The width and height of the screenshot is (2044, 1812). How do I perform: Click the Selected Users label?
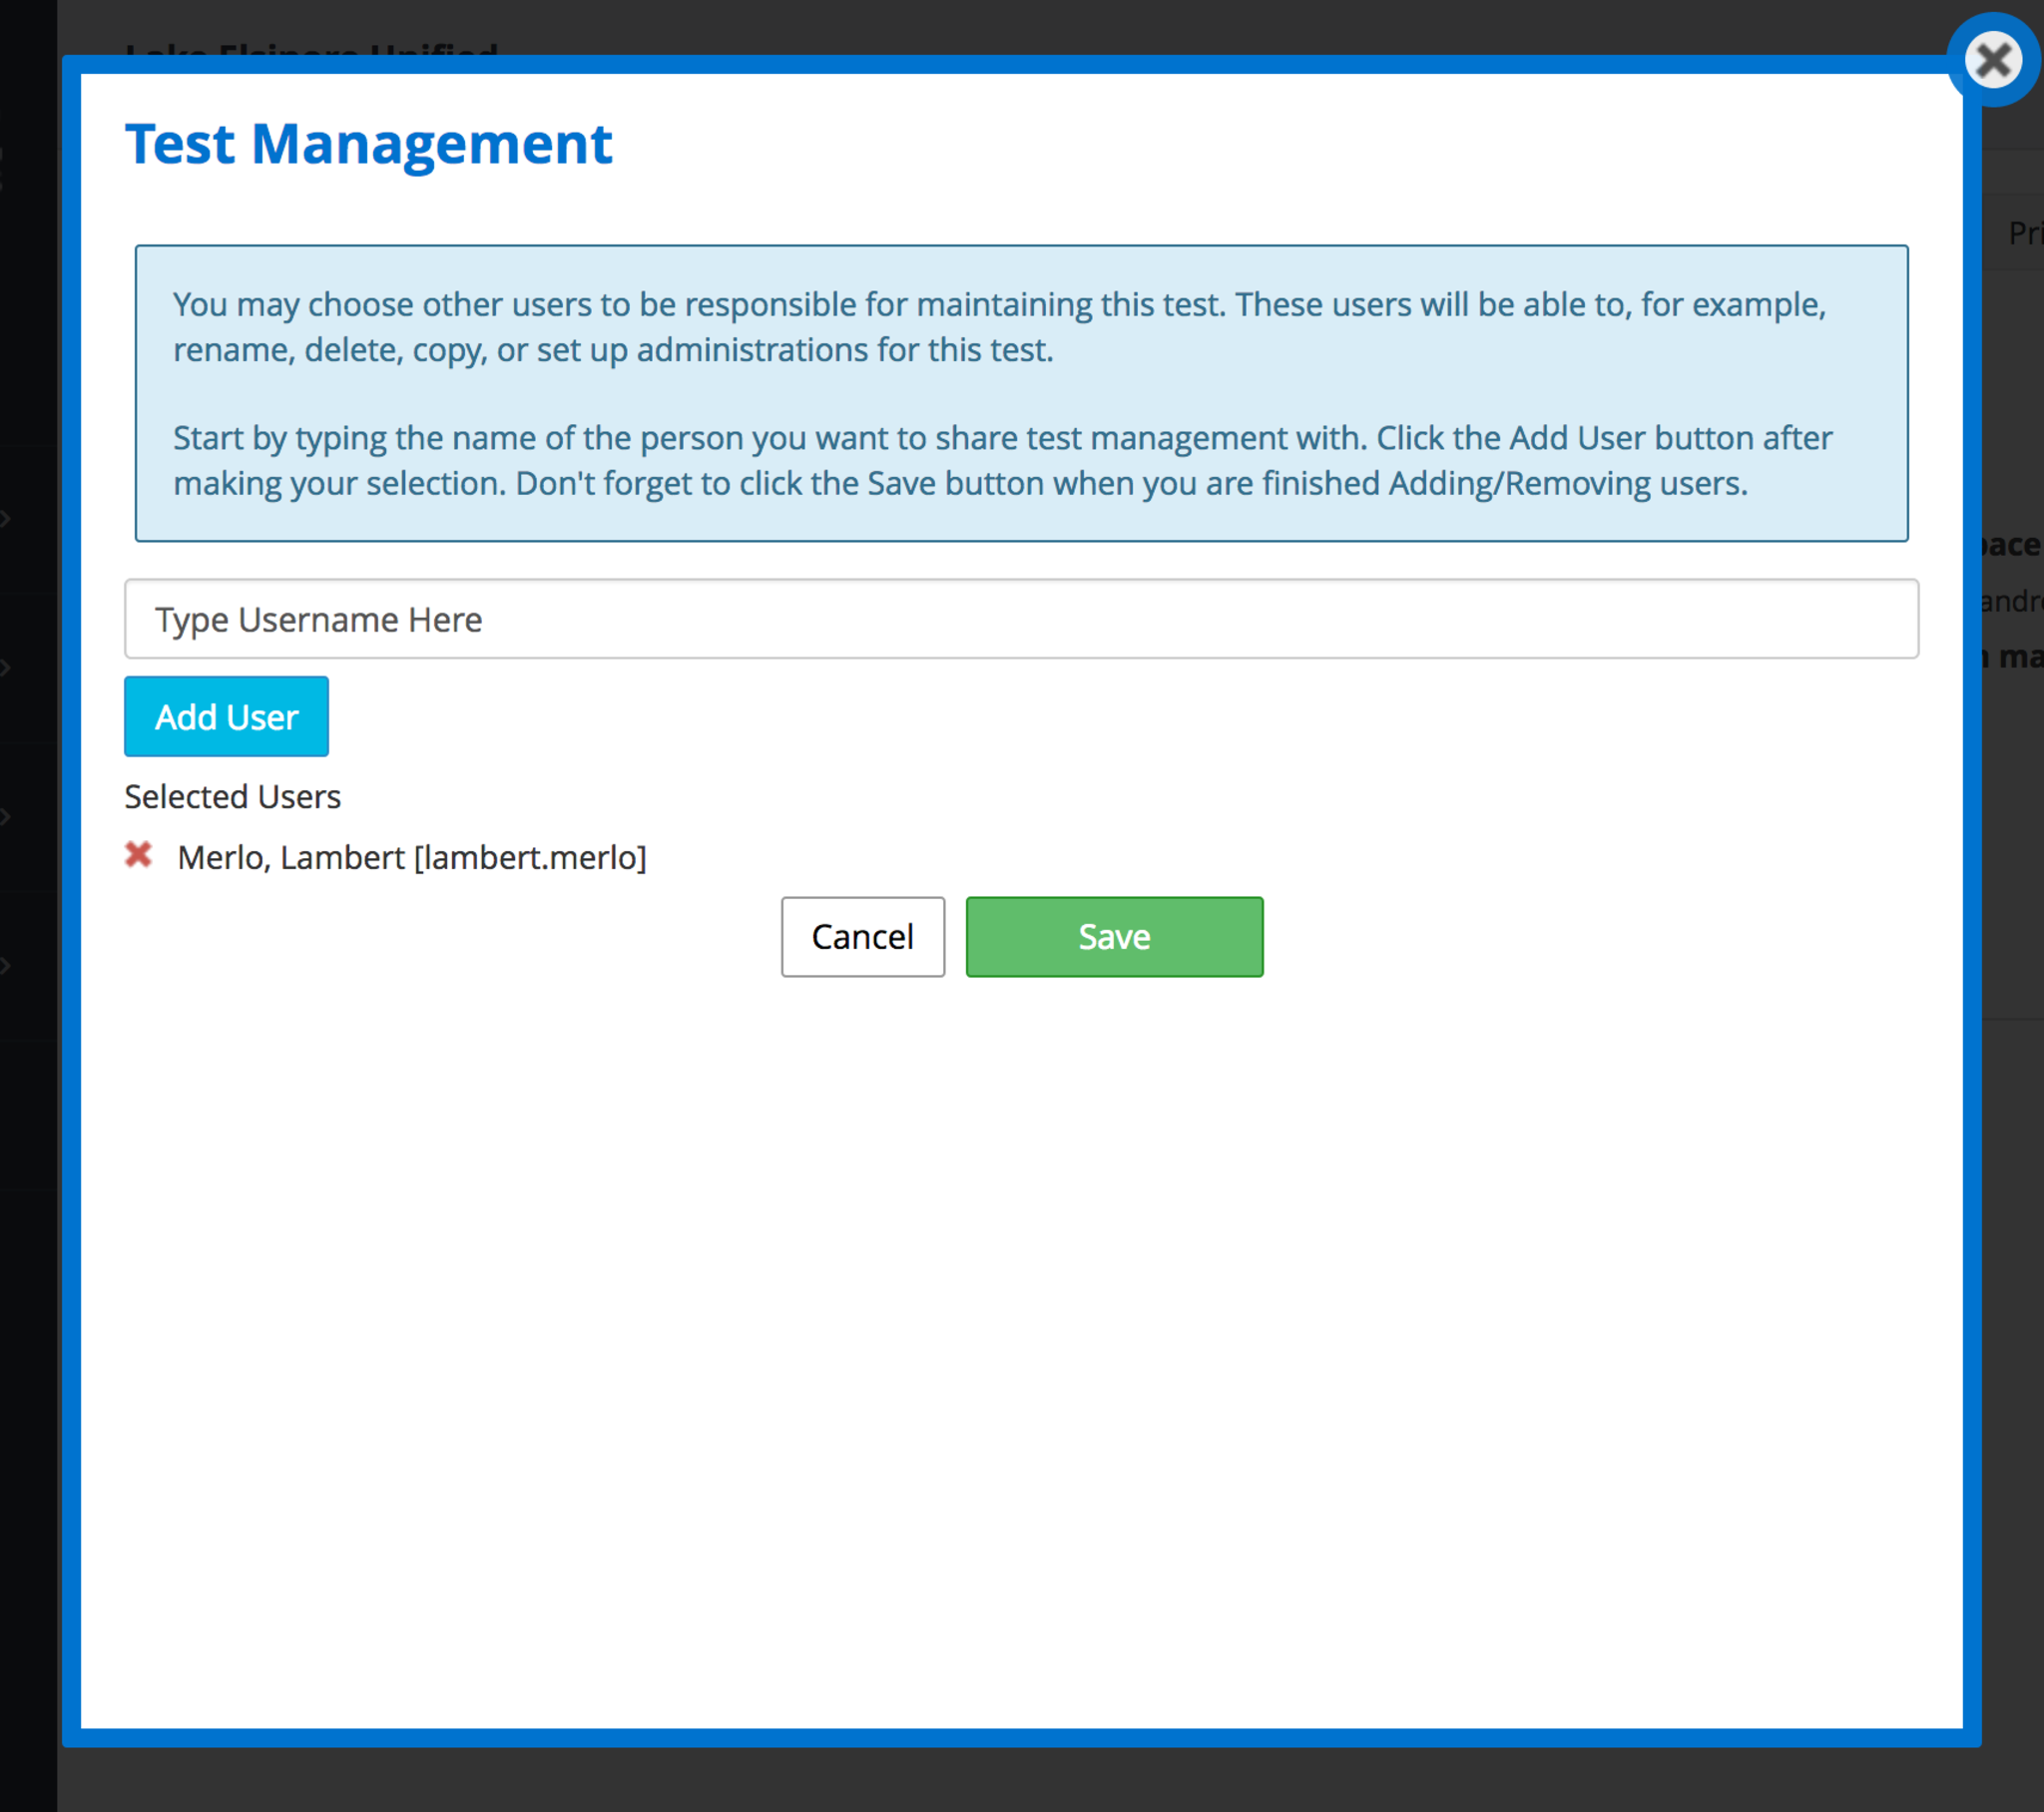[x=232, y=797]
